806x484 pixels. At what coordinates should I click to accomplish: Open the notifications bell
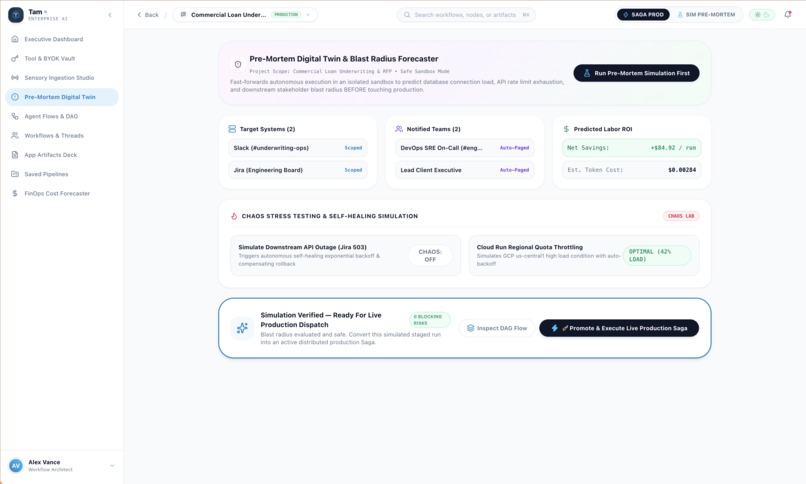[787, 15]
